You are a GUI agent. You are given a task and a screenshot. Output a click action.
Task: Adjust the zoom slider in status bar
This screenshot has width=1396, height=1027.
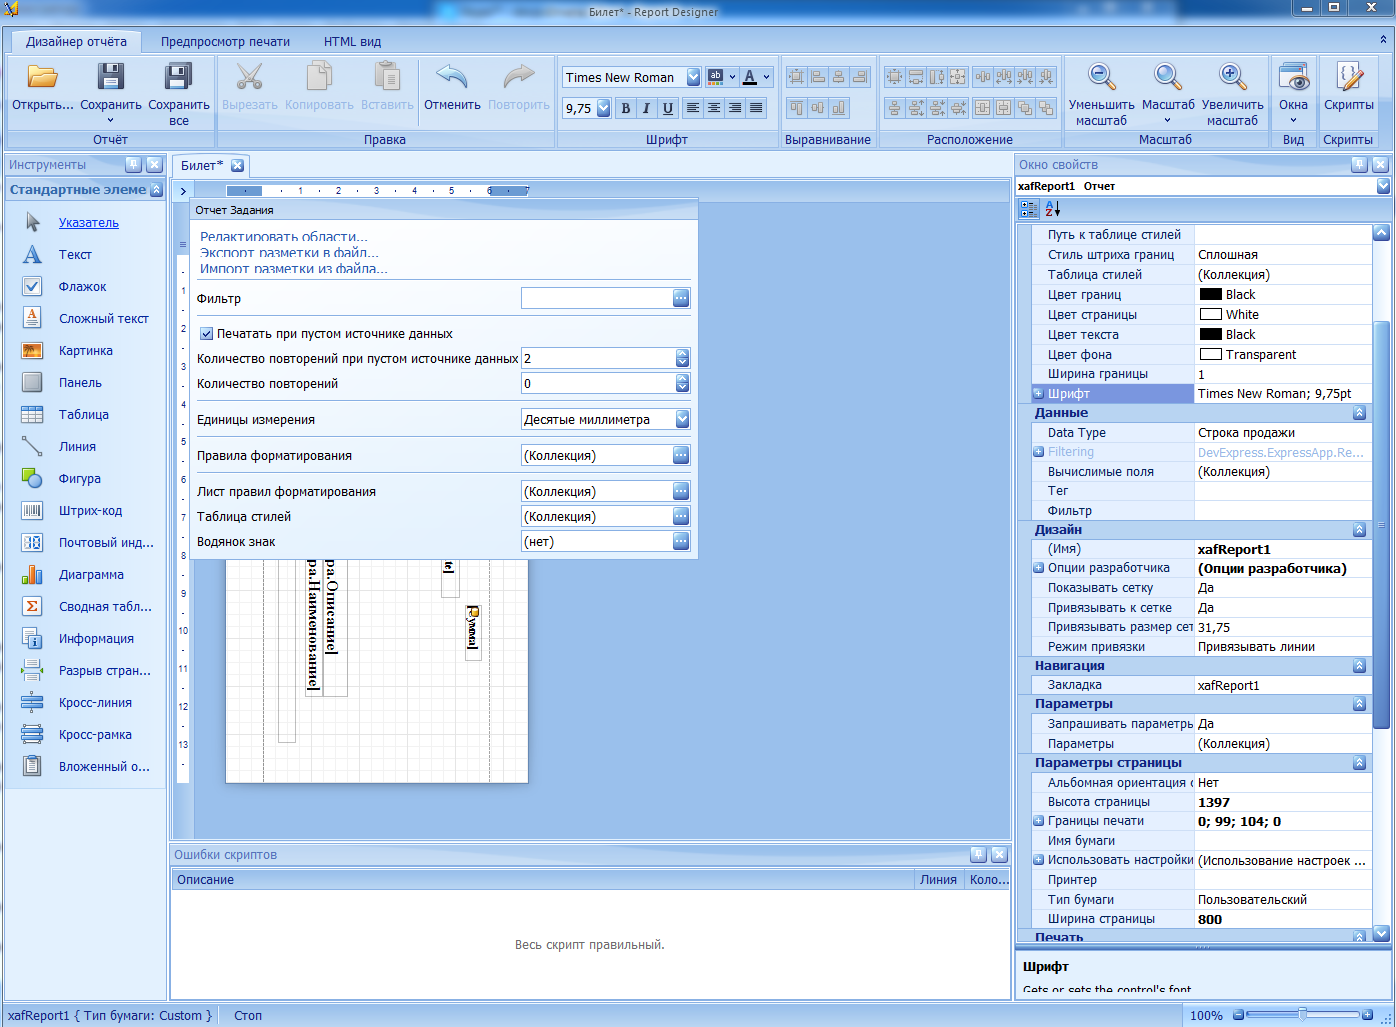[1302, 1015]
